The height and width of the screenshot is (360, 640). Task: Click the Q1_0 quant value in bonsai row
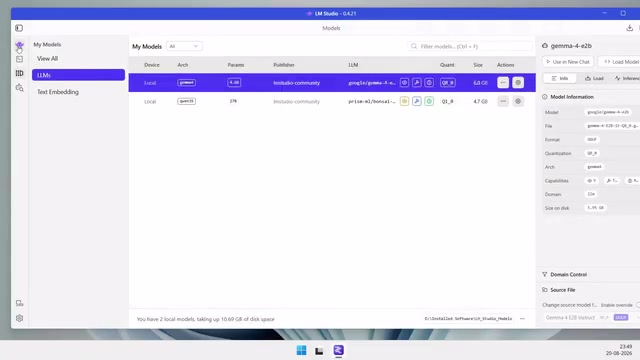coord(447,101)
